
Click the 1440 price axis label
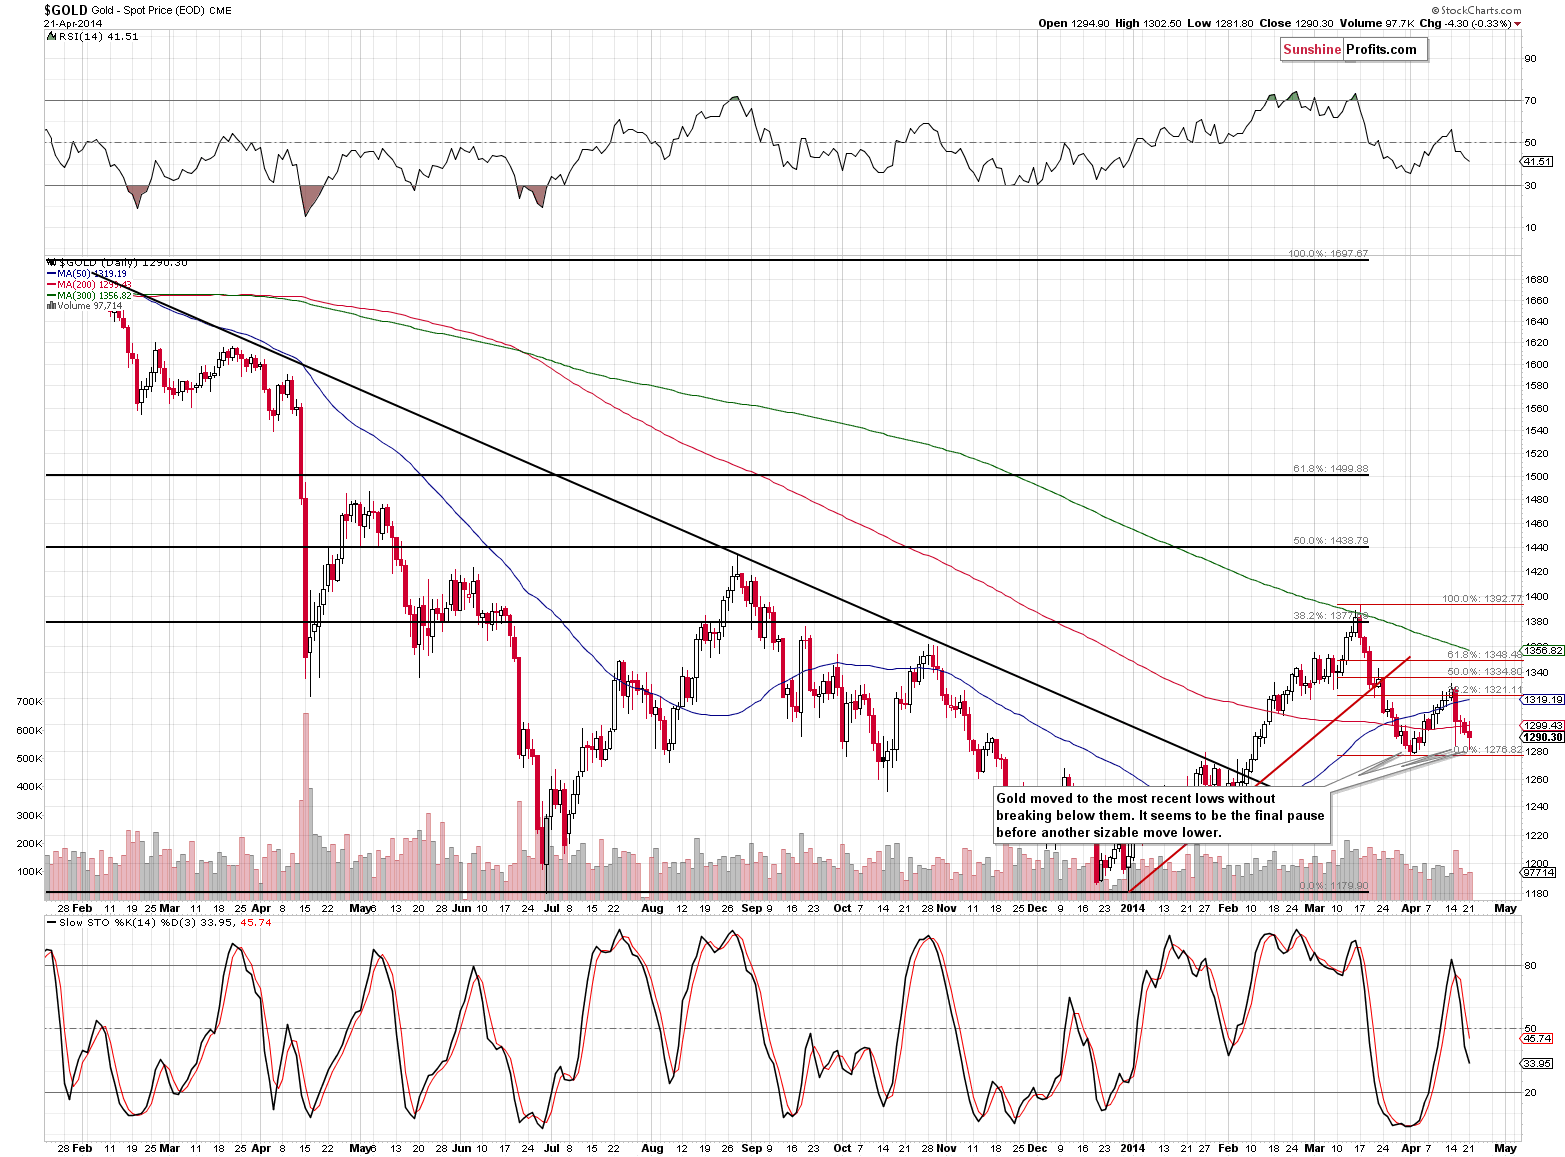(x=1537, y=547)
